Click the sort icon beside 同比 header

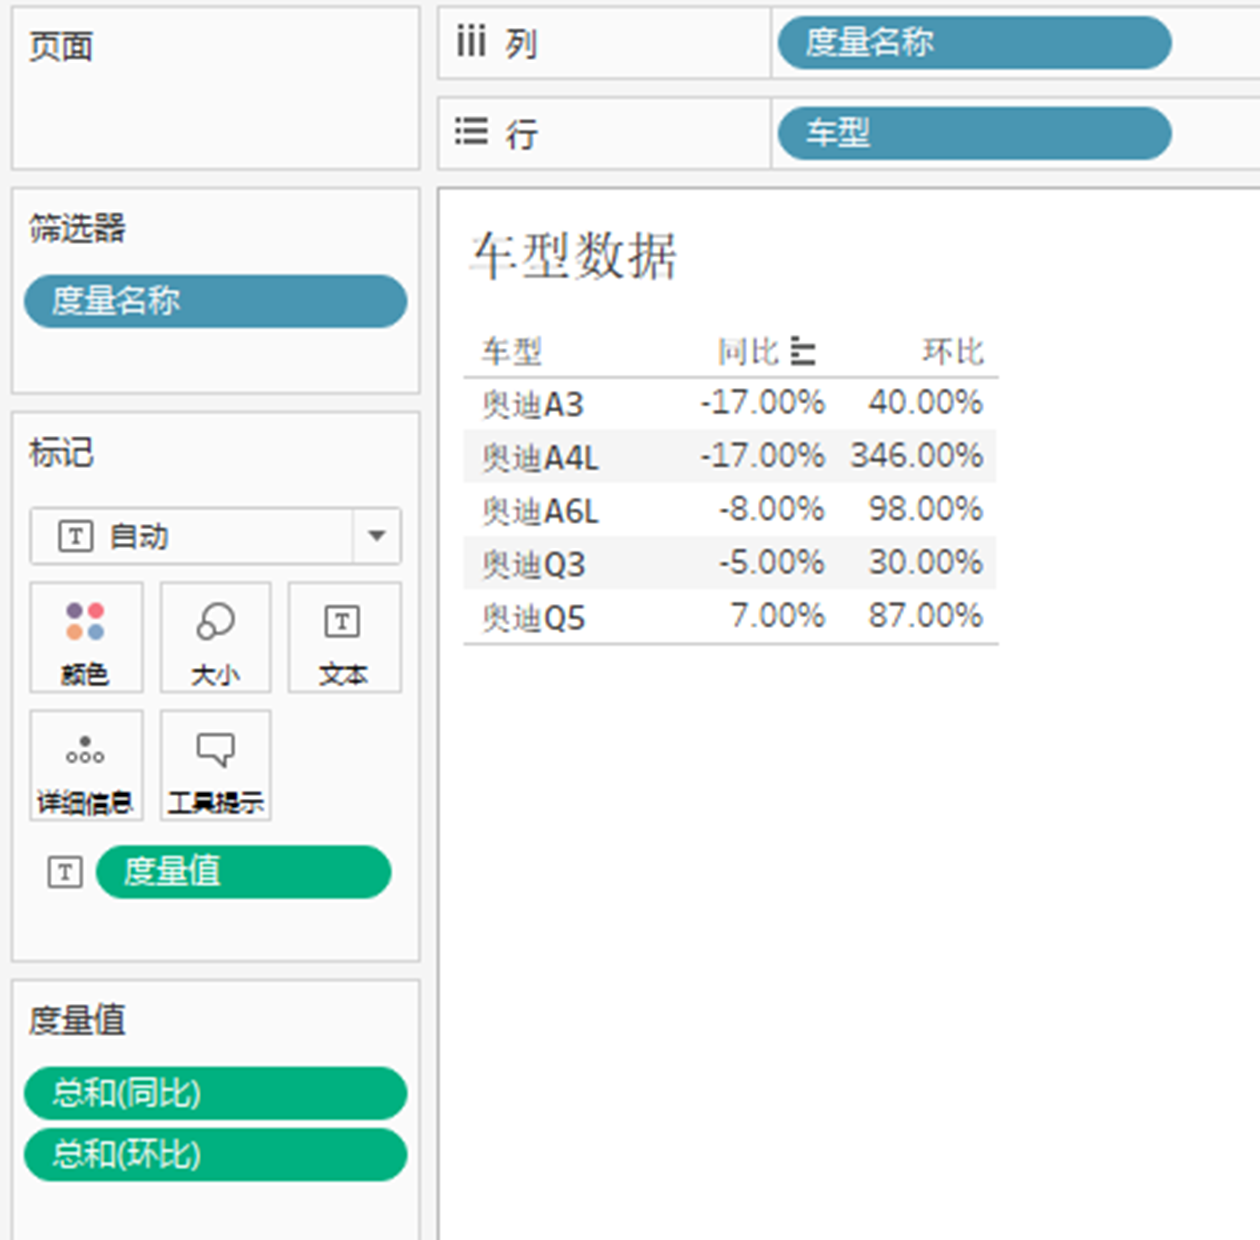pyautogui.click(x=802, y=351)
